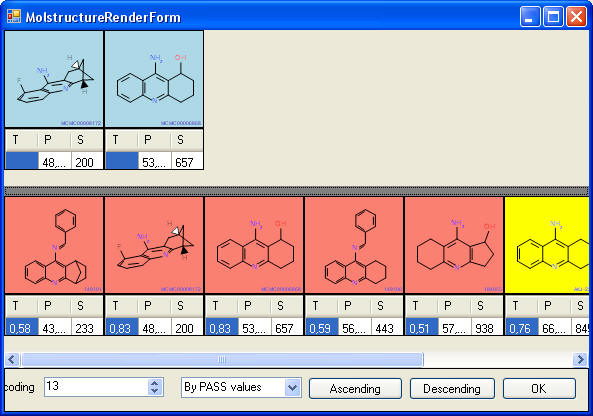Viewport: 593px width, 416px height.
Task: Click the horizontal scrollbar left arrow
Action: [x=12, y=359]
